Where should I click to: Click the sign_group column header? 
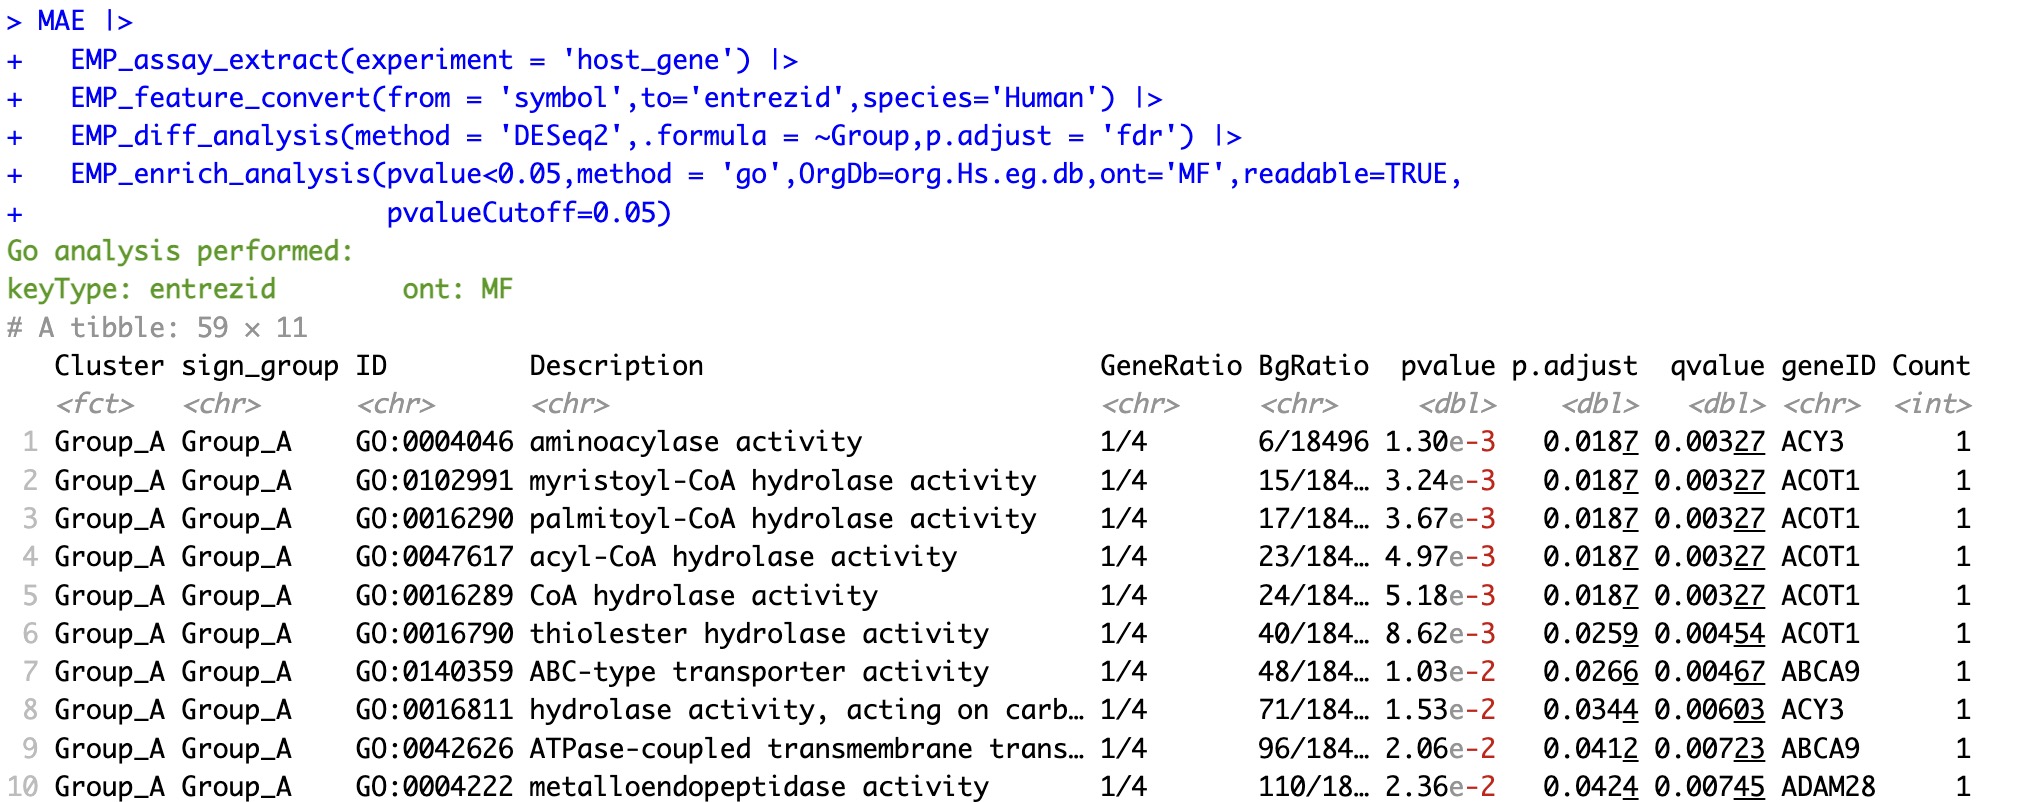(260, 366)
